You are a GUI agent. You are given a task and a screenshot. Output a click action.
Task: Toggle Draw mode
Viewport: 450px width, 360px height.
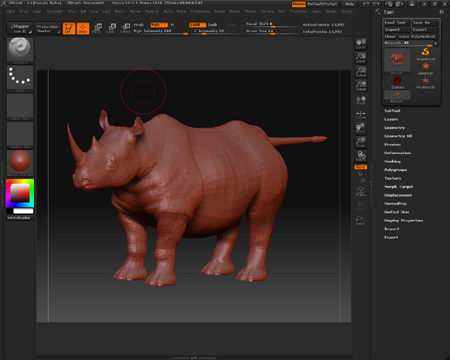click(x=83, y=28)
